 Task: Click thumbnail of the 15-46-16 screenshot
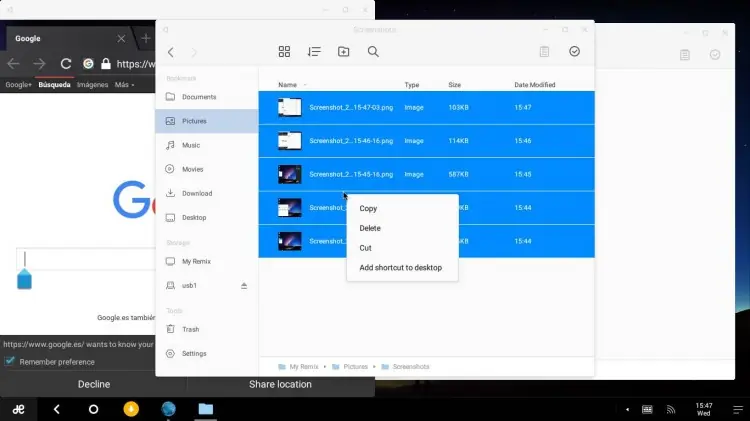[x=290, y=141]
